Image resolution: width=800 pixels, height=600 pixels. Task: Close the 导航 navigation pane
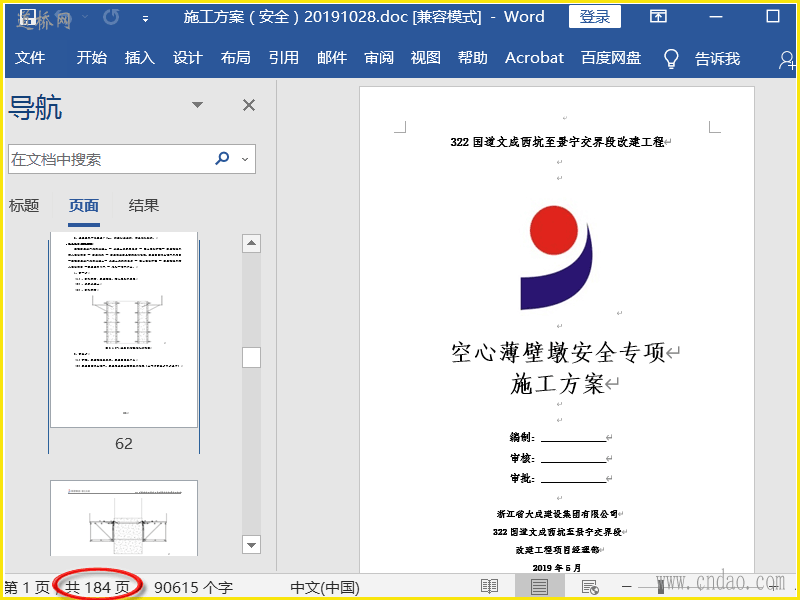click(x=249, y=105)
